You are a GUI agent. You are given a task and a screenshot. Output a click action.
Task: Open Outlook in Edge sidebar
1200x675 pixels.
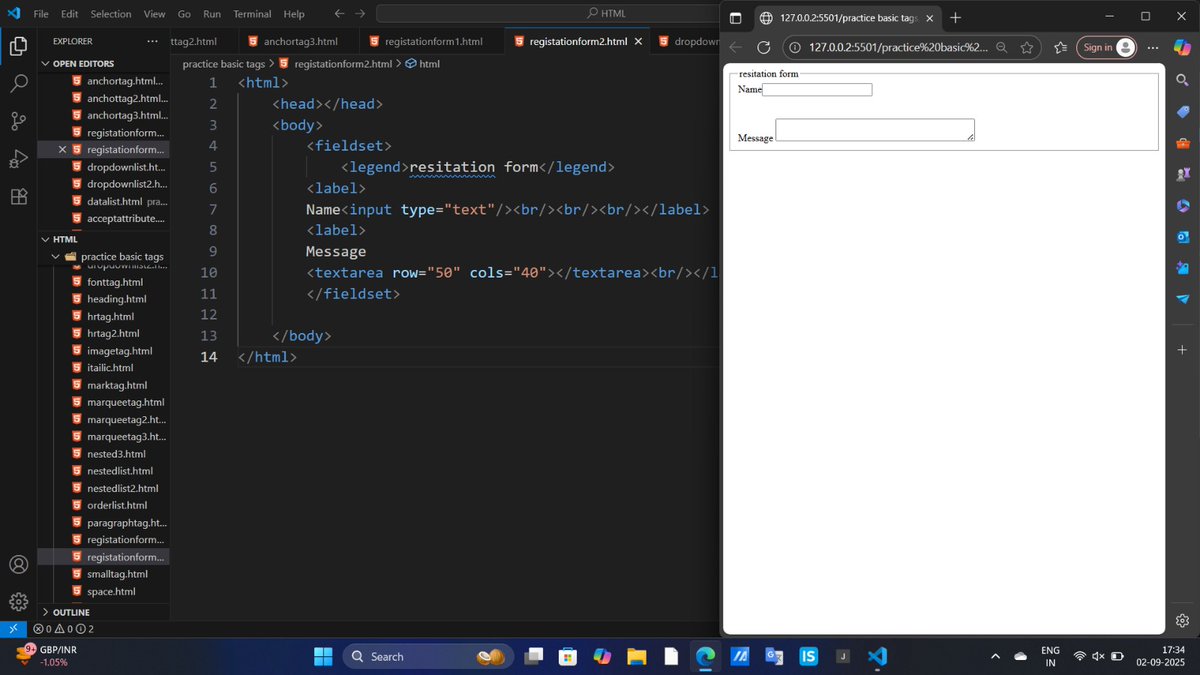click(x=1182, y=237)
